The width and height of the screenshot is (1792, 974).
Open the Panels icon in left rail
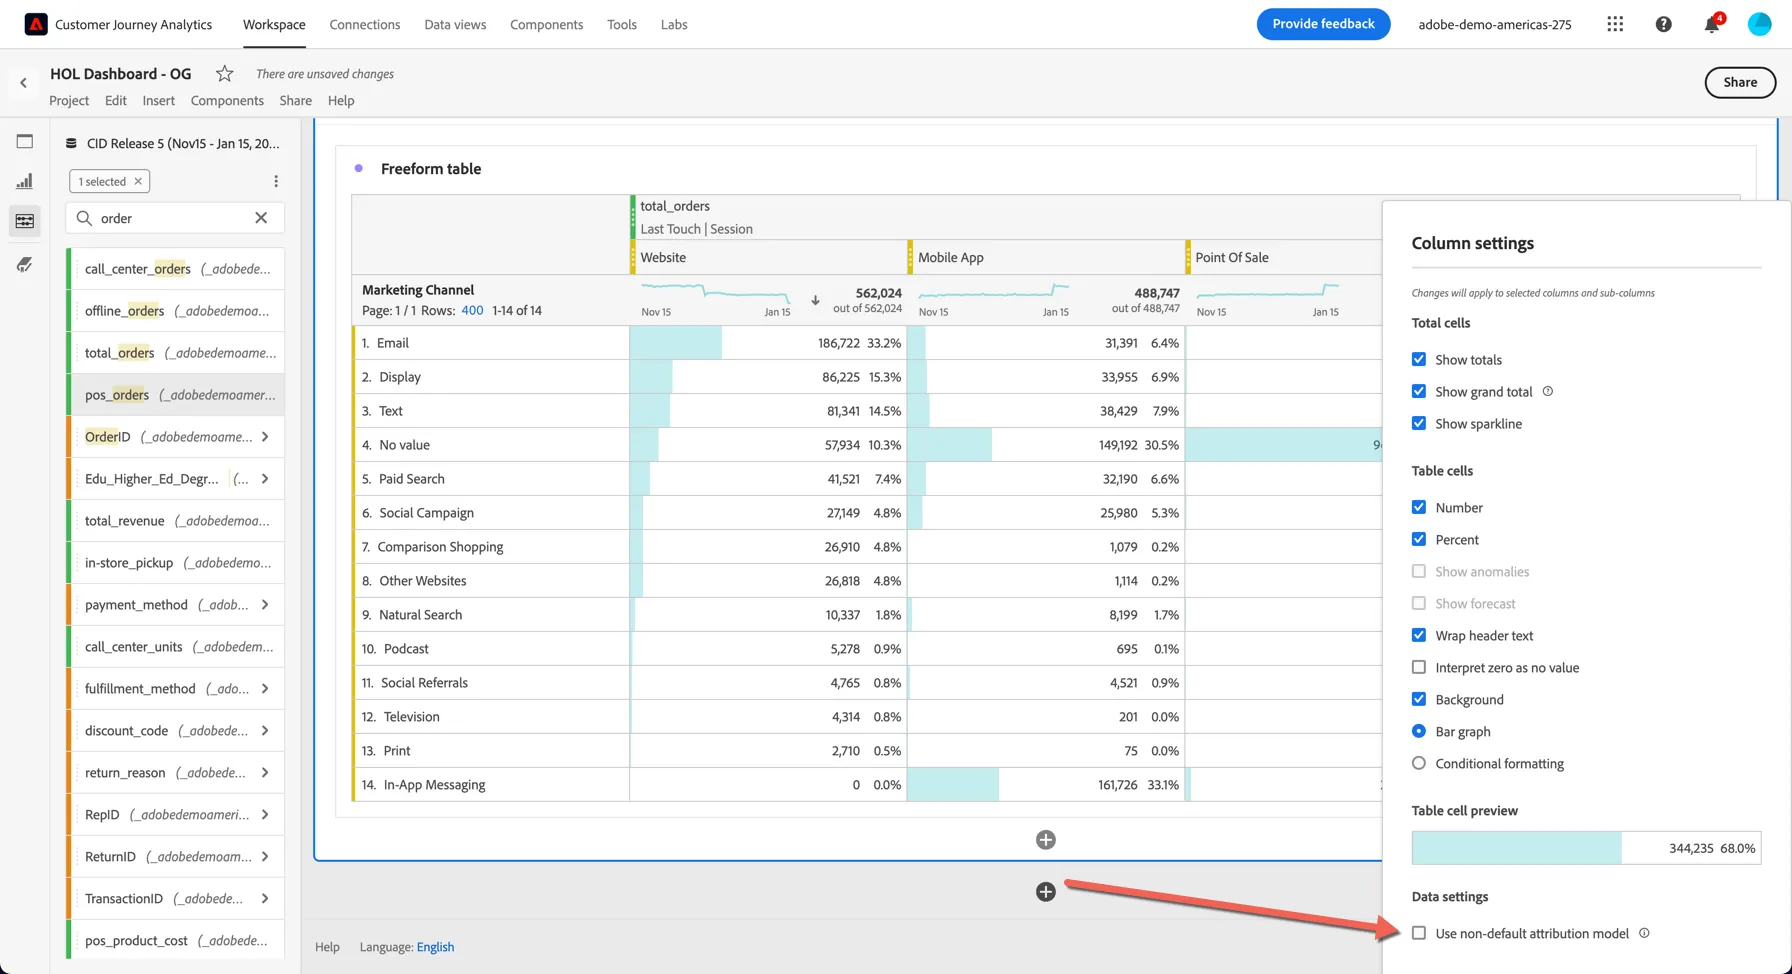click(x=25, y=141)
